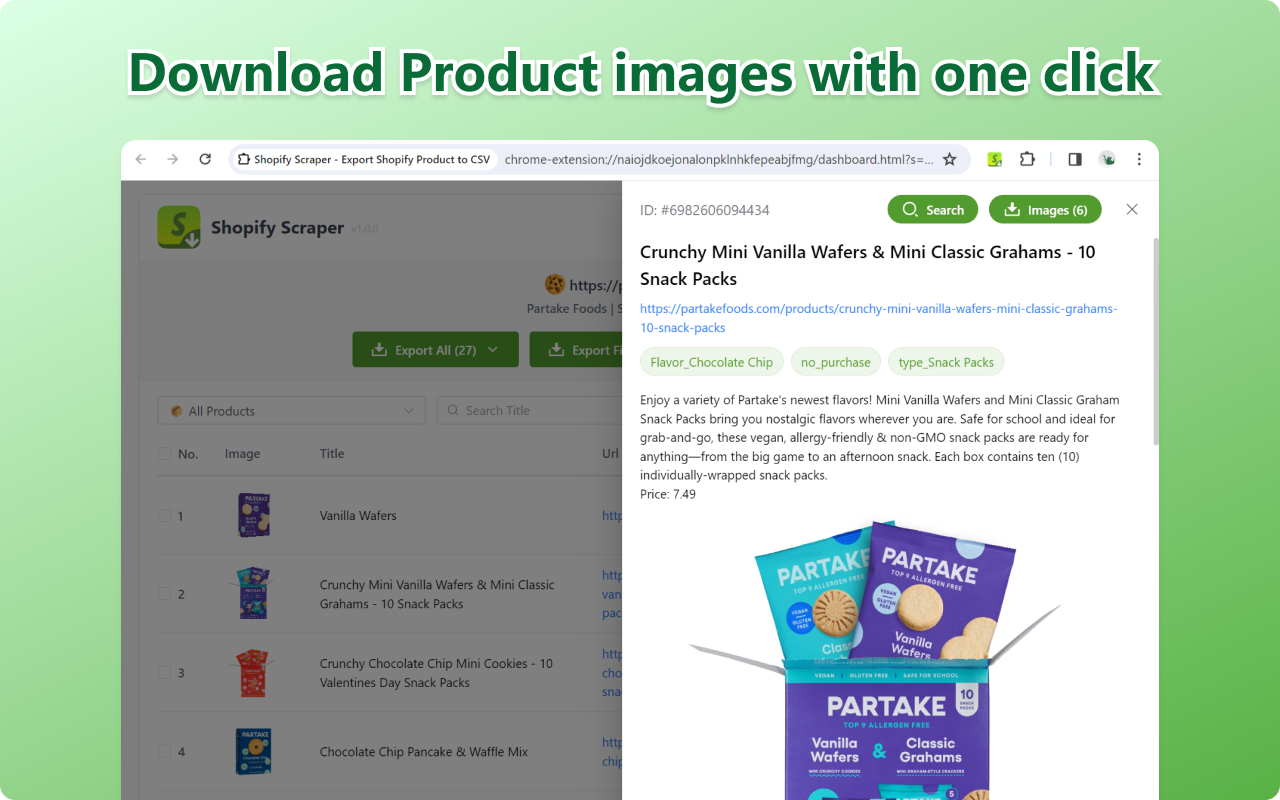Click the browser forward arrow
The width and height of the screenshot is (1280, 800).
pyautogui.click(x=173, y=159)
